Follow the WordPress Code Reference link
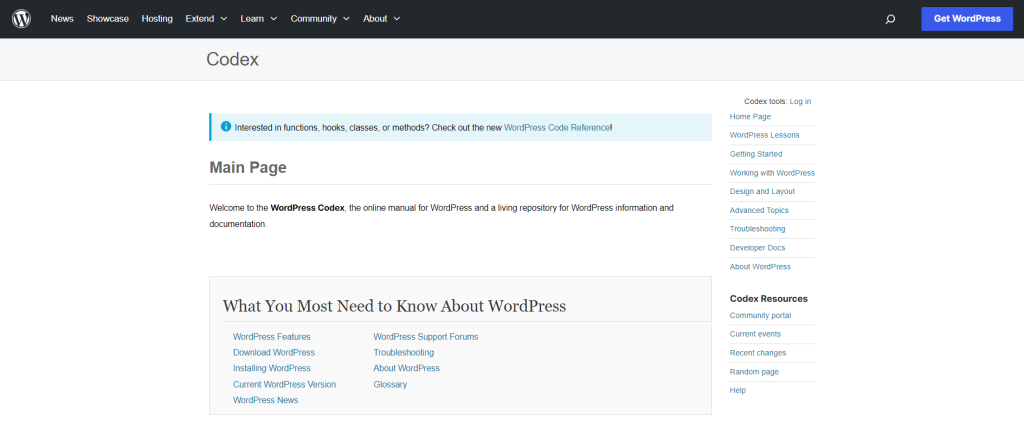This screenshot has height=427, width=1024. point(556,128)
